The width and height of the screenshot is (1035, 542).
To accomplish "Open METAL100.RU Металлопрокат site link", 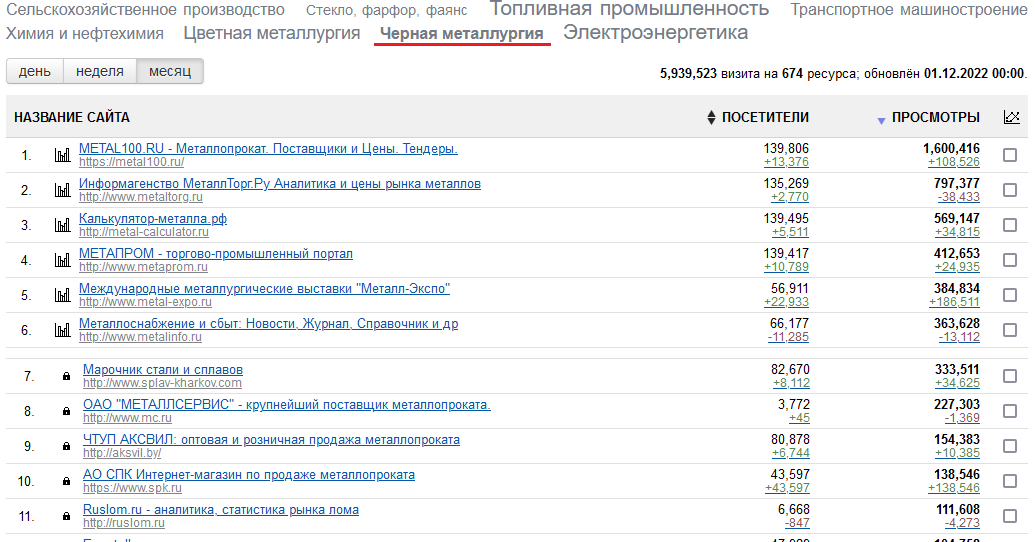I will click(268, 149).
